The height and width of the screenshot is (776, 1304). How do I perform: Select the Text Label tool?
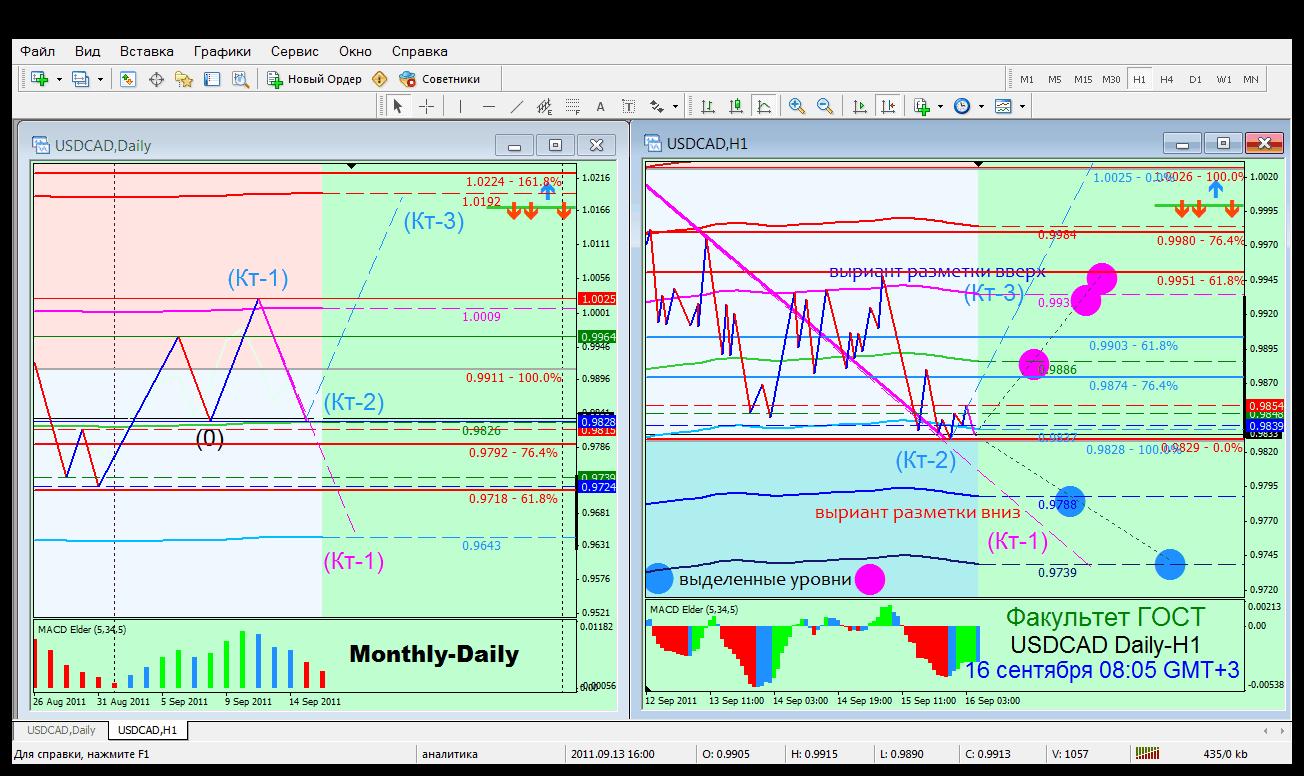click(x=628, y=106)
